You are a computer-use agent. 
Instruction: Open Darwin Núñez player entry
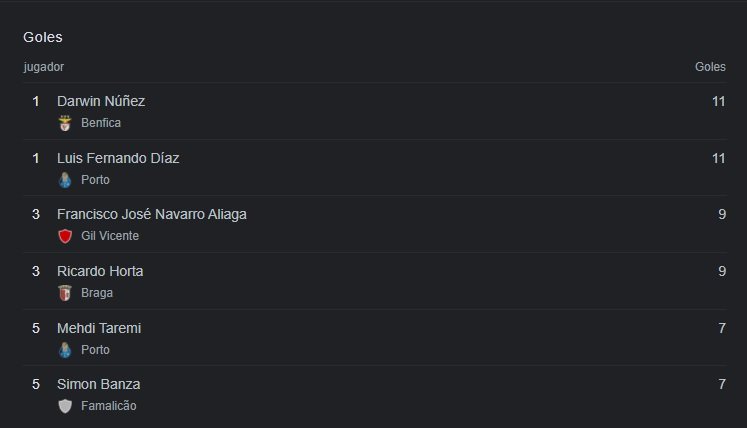101,101
